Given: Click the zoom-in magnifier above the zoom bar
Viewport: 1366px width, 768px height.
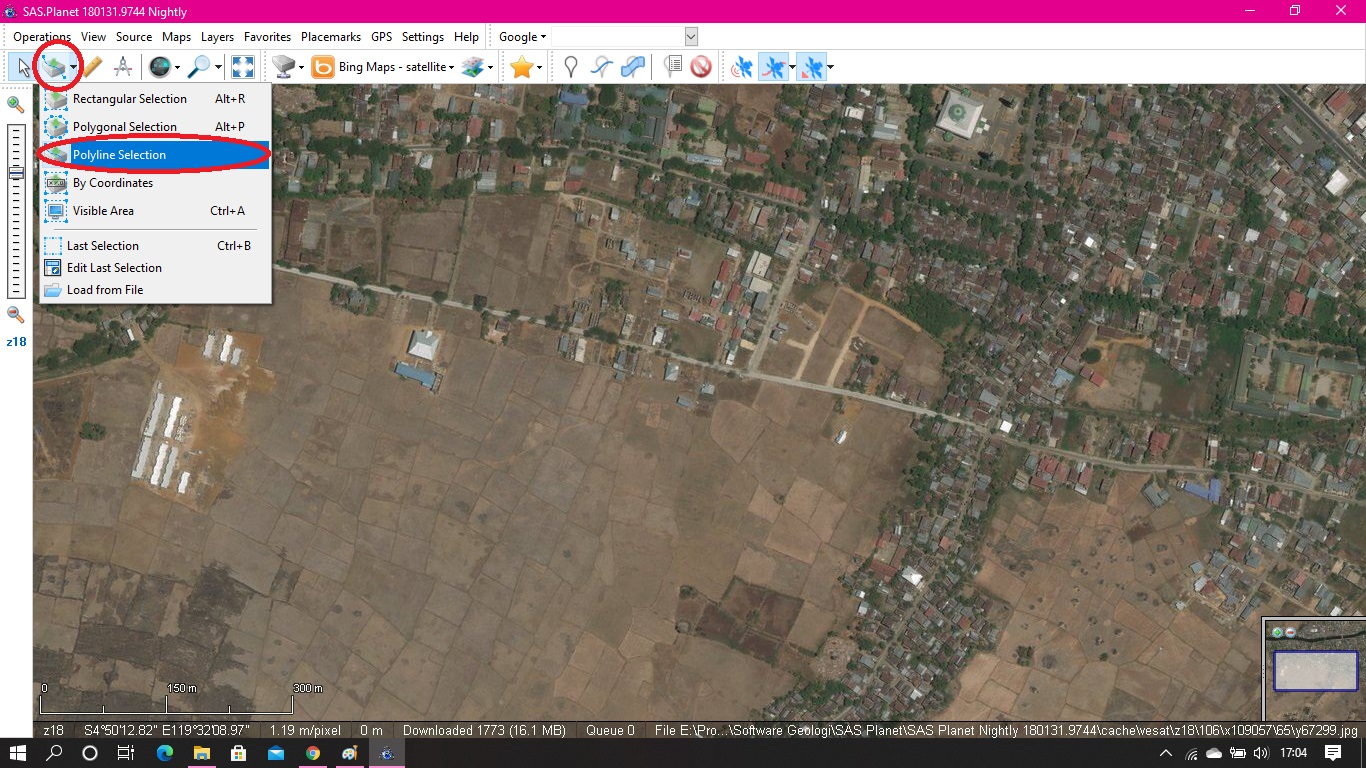Looking at the screenshot, I should click(15, 104).
